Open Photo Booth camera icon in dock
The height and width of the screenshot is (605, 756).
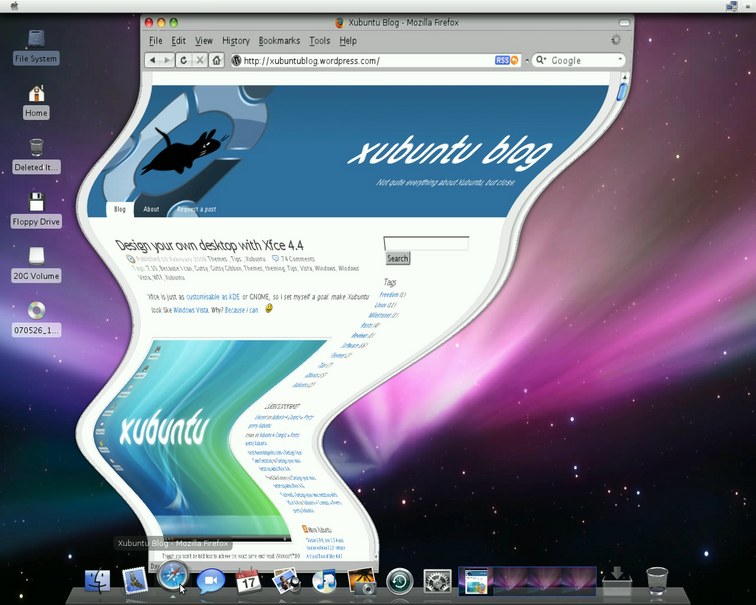click(x=362, y=580)
